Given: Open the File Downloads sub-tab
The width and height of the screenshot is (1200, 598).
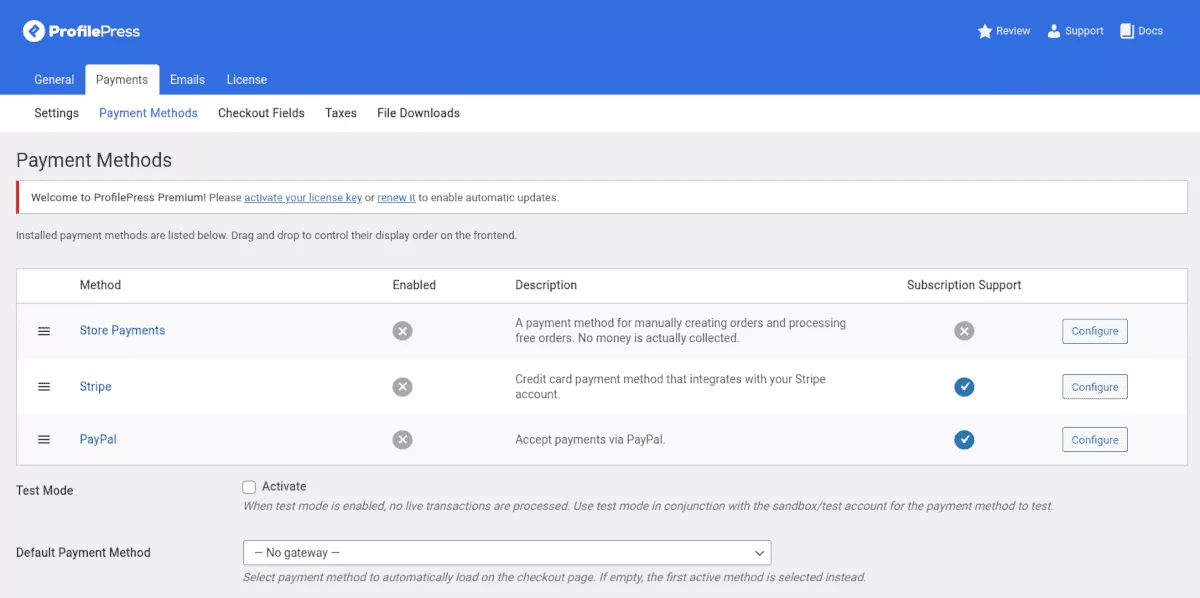Looking at the screenshot, I should (x=418, y=113).
